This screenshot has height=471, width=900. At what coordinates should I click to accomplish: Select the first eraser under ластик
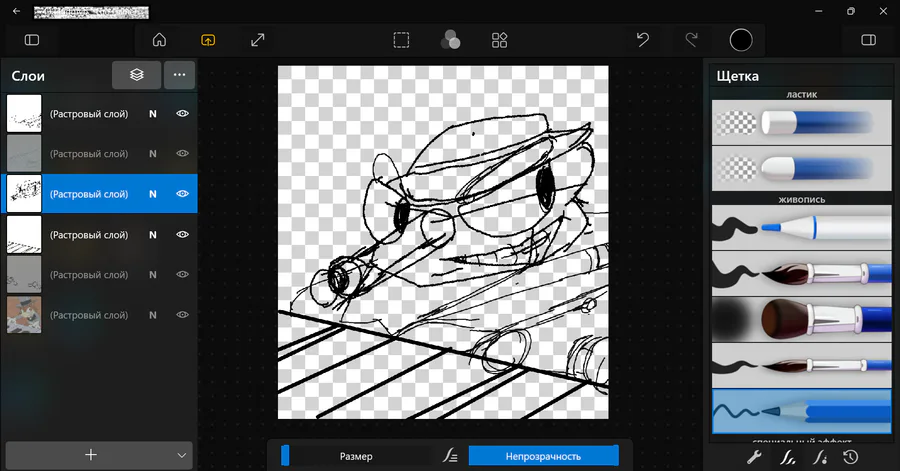coord(801,122)
